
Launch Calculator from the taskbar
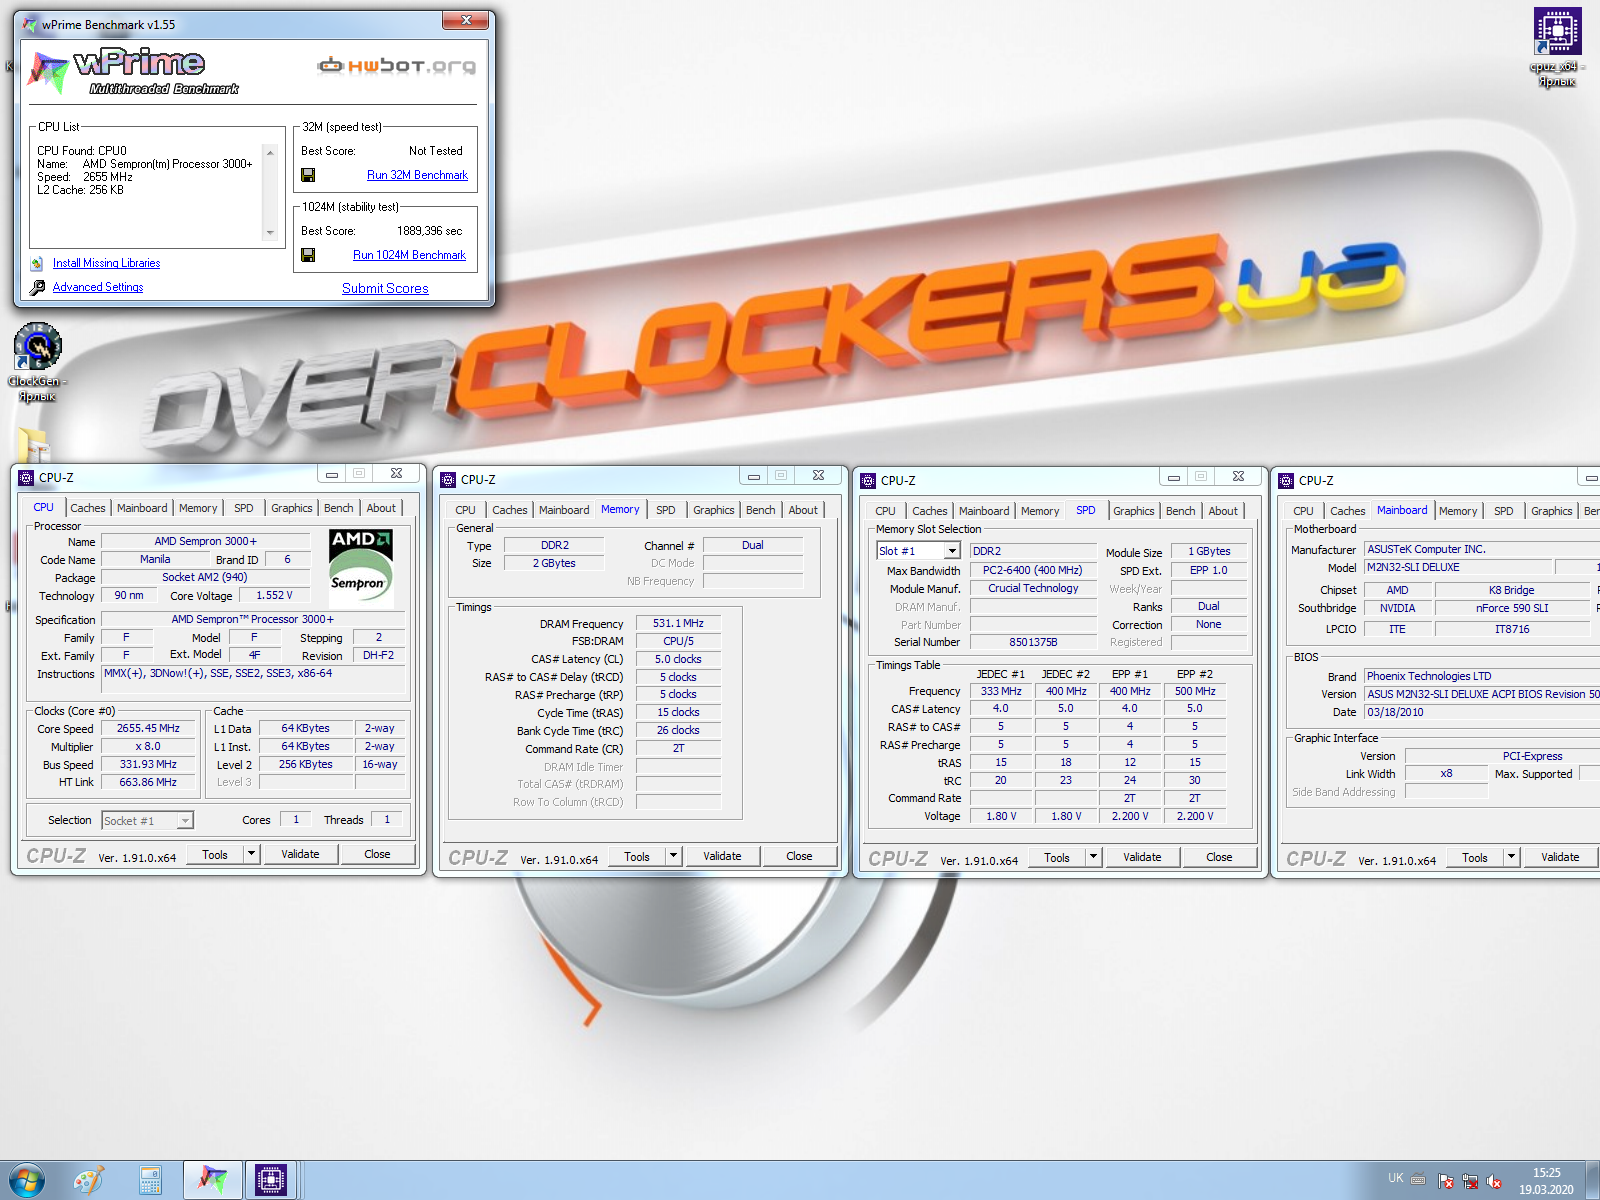coord(150,1181)
